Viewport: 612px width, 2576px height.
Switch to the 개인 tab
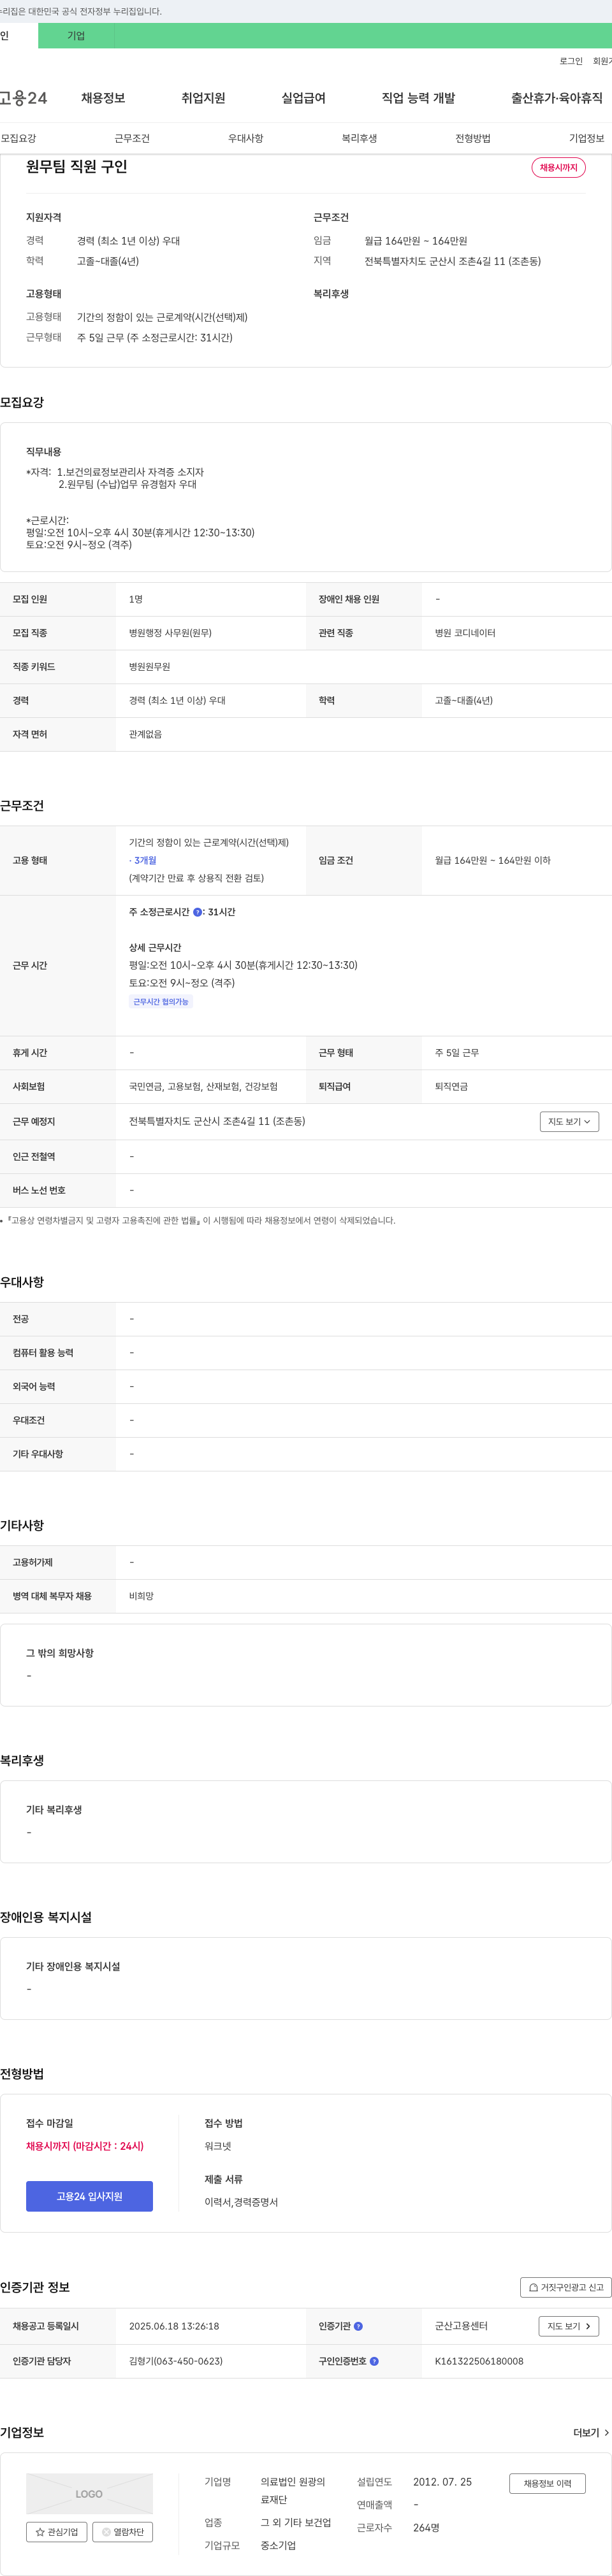19,36
